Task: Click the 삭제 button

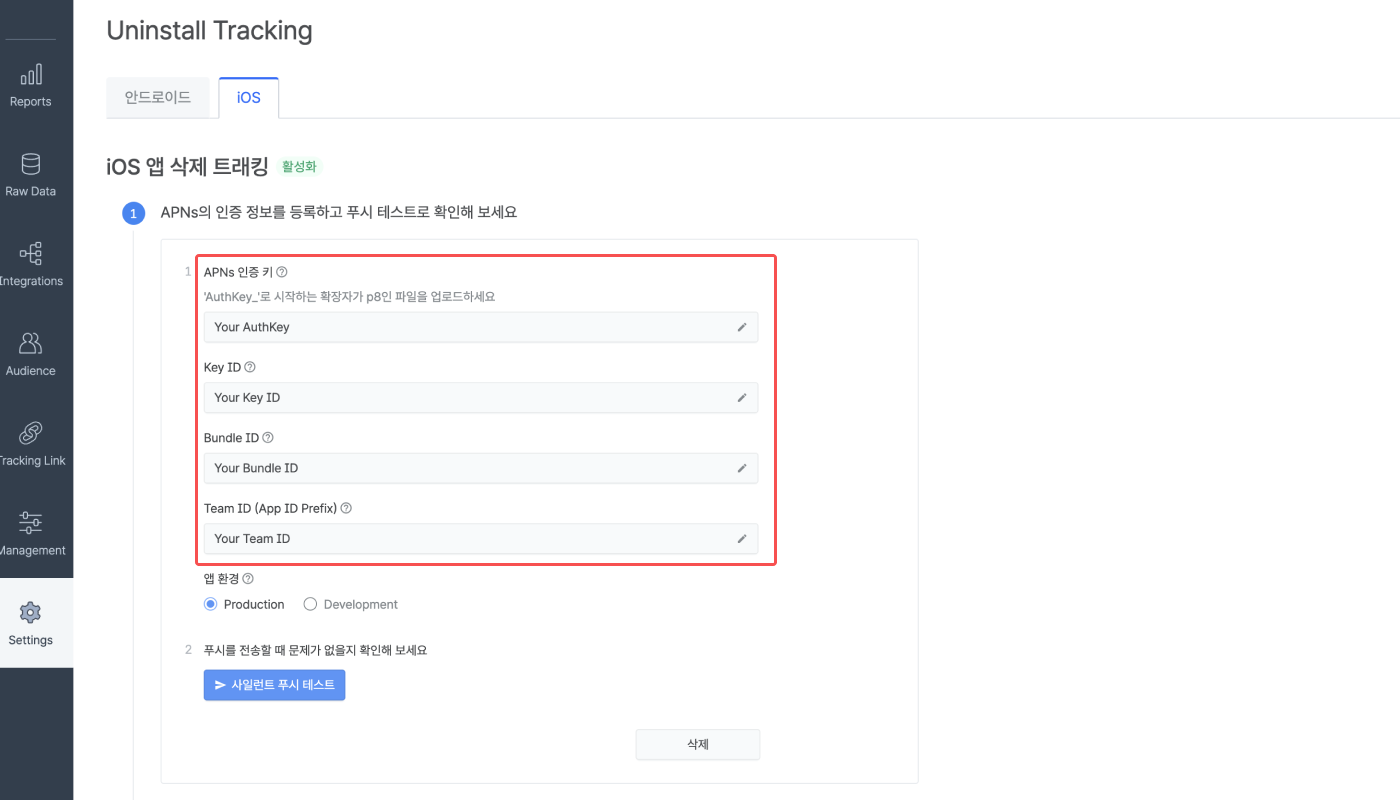Action: (x=698, y=744)
